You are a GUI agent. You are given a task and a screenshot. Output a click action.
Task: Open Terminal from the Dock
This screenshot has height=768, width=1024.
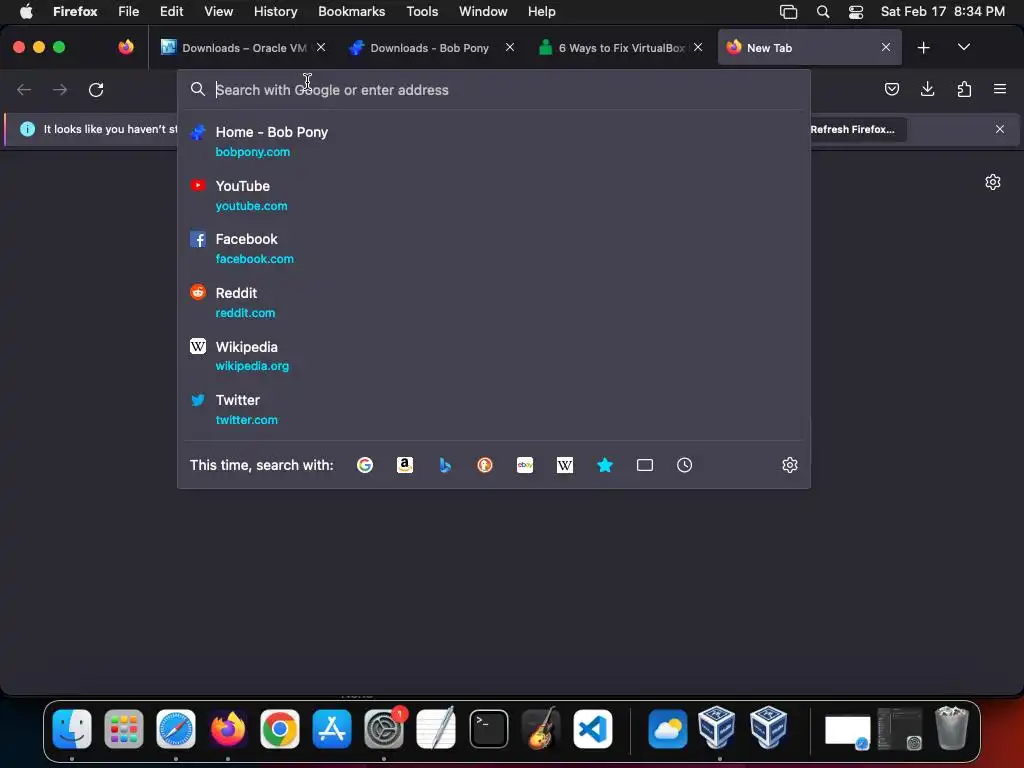click(x=488, y=729)
